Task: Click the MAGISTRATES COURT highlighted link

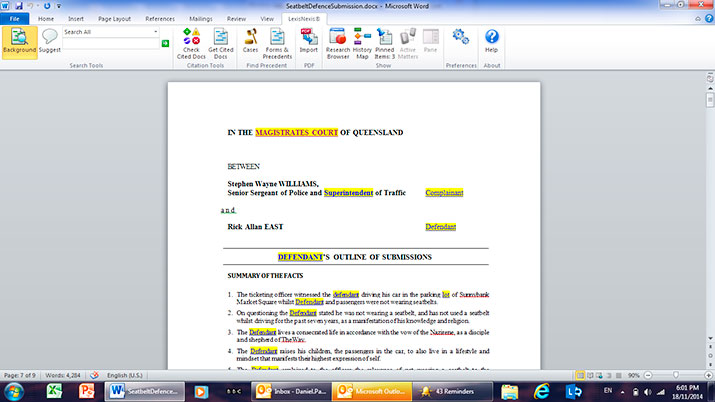Action: coord(296,133)
